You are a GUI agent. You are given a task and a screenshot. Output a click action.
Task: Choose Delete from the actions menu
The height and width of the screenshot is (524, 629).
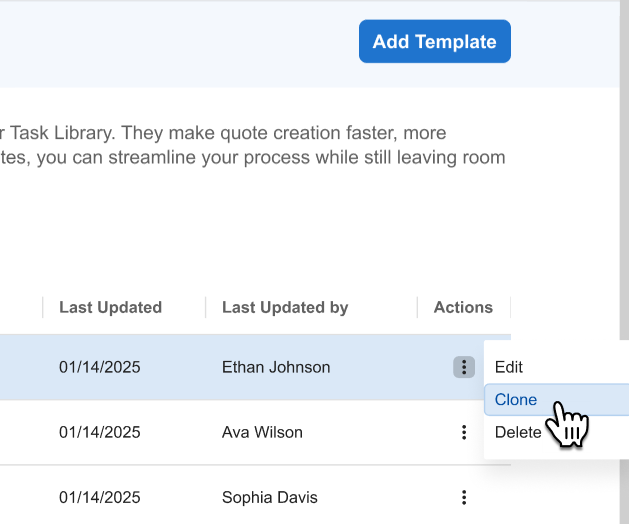tap(518, 432)
